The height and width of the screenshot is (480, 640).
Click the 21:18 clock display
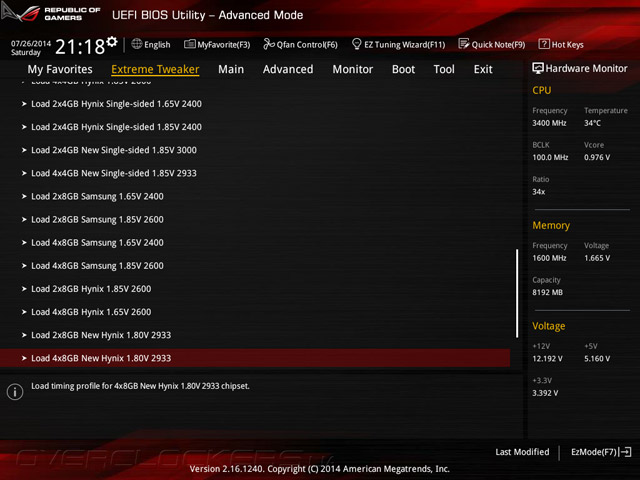click(80, 47)
